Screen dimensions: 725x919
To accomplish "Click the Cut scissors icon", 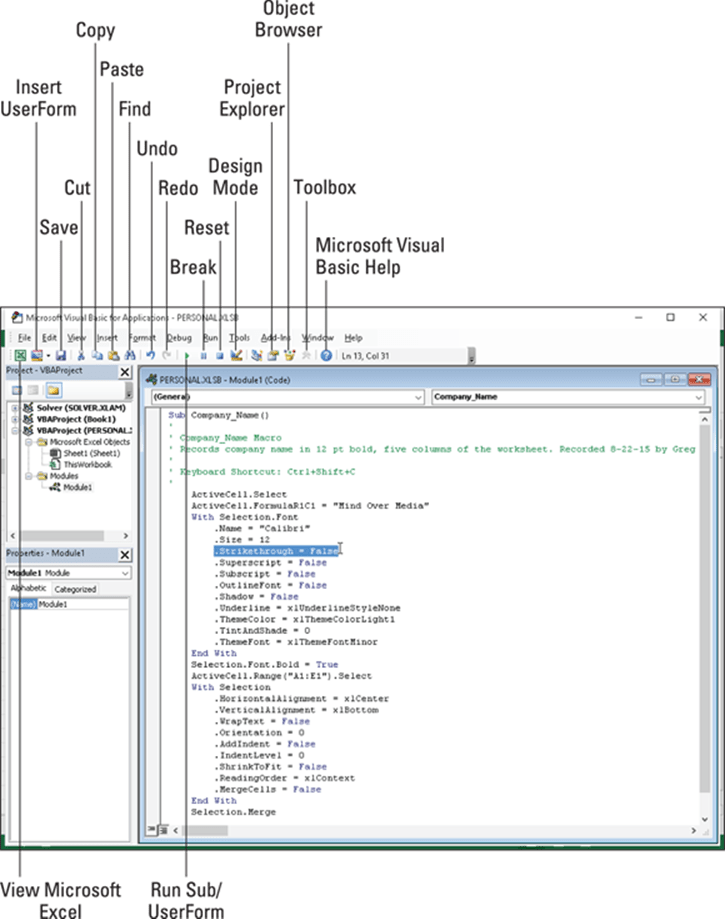I will pyautogui.click(x=81, y=355).
